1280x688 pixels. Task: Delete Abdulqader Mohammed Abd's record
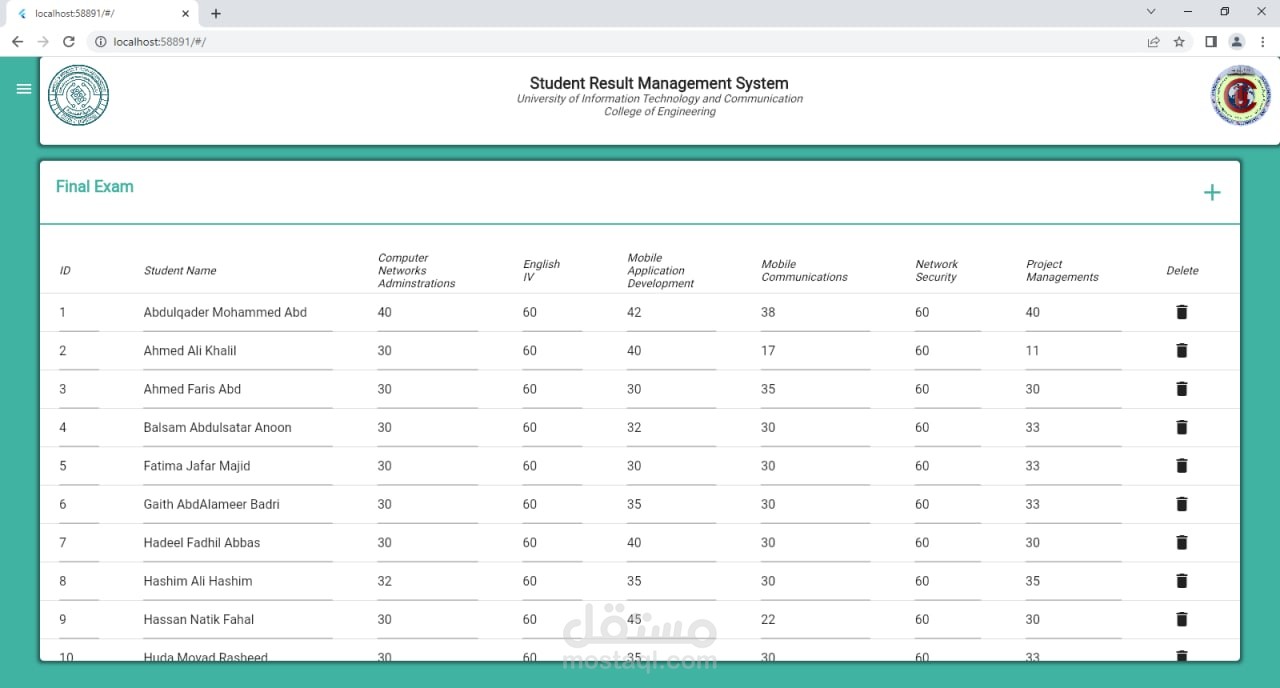click(1181, 312)
